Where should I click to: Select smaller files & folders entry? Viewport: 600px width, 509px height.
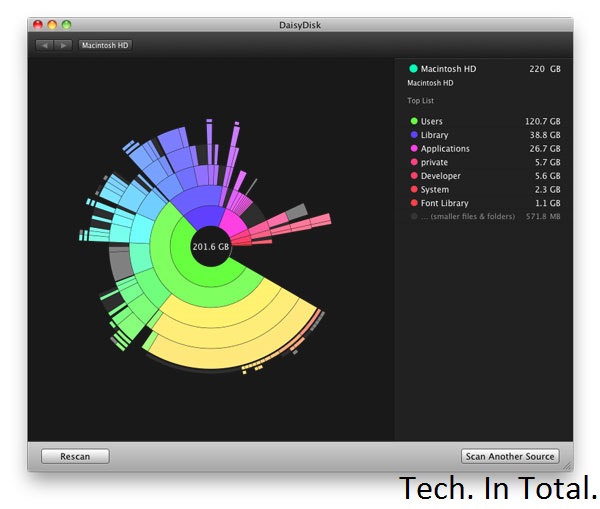[485, 217]
